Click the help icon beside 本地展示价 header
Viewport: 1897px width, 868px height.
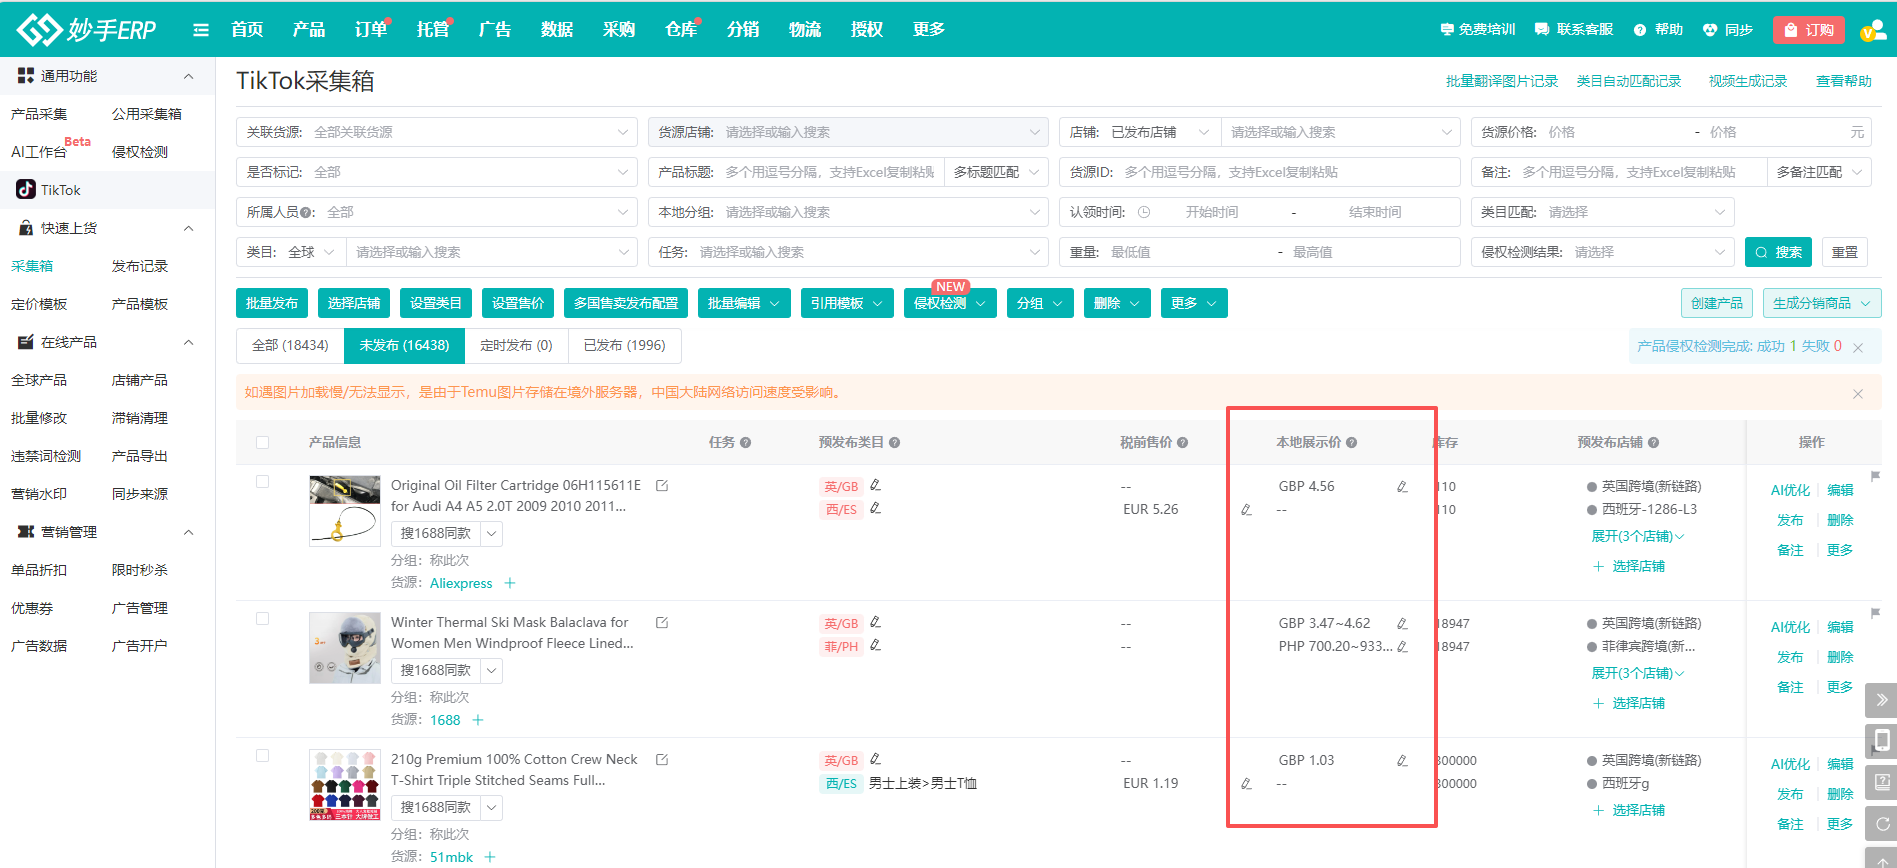[1351, 443]
